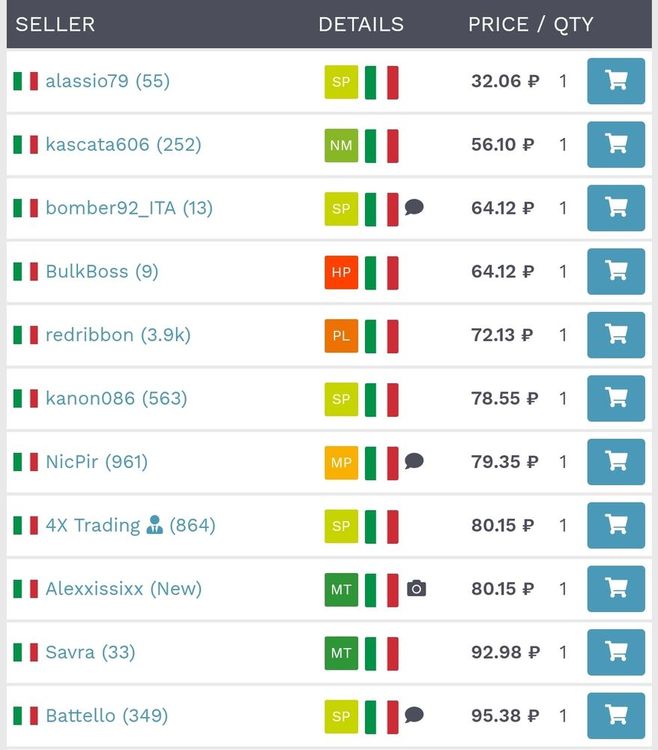Click the NM condition badge for kascata606

pyautogui.click(x=341, y=145)
